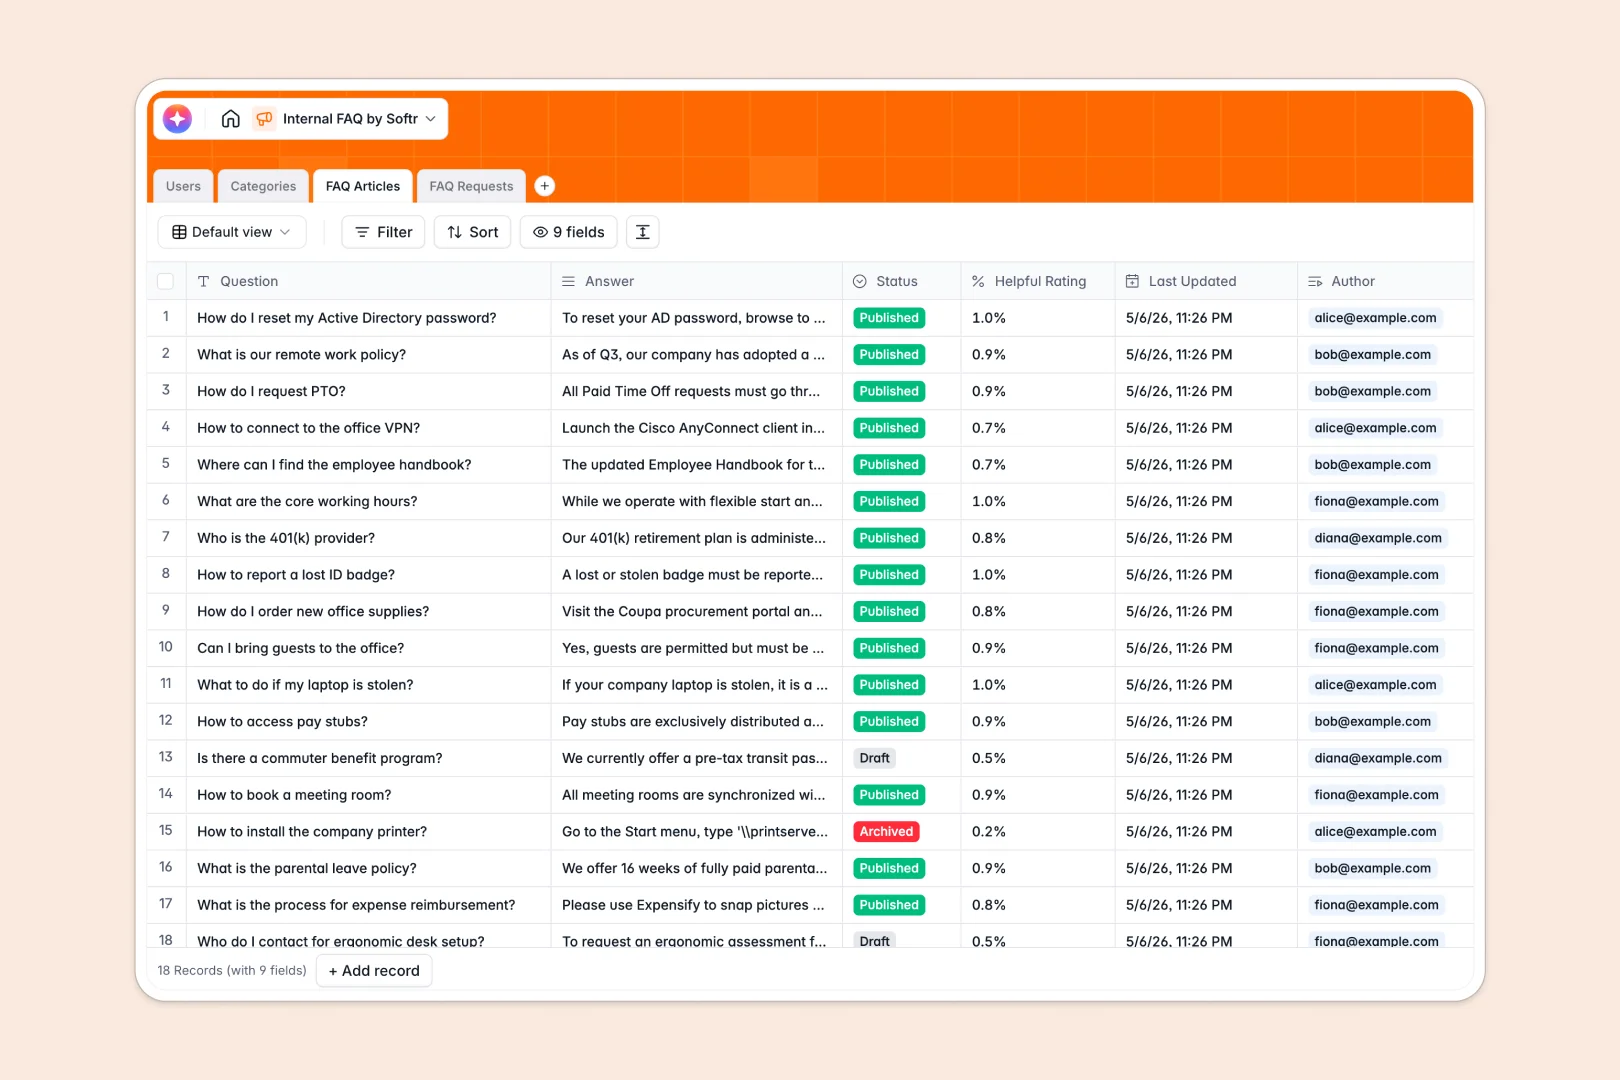
Task: Click the Question column text-type icon
Action: point(204,282)
